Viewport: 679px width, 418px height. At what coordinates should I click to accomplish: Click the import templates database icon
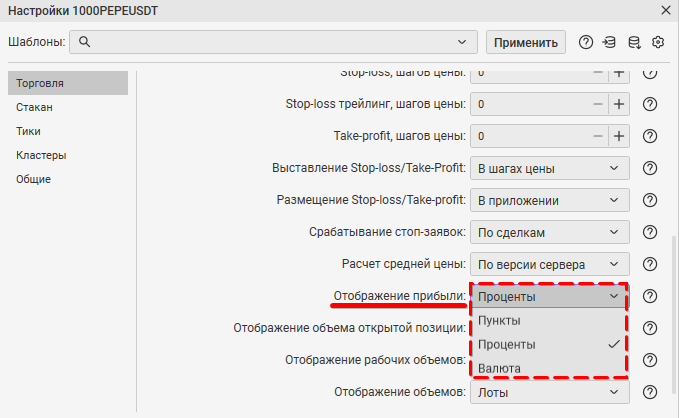[x=610, y=42]
